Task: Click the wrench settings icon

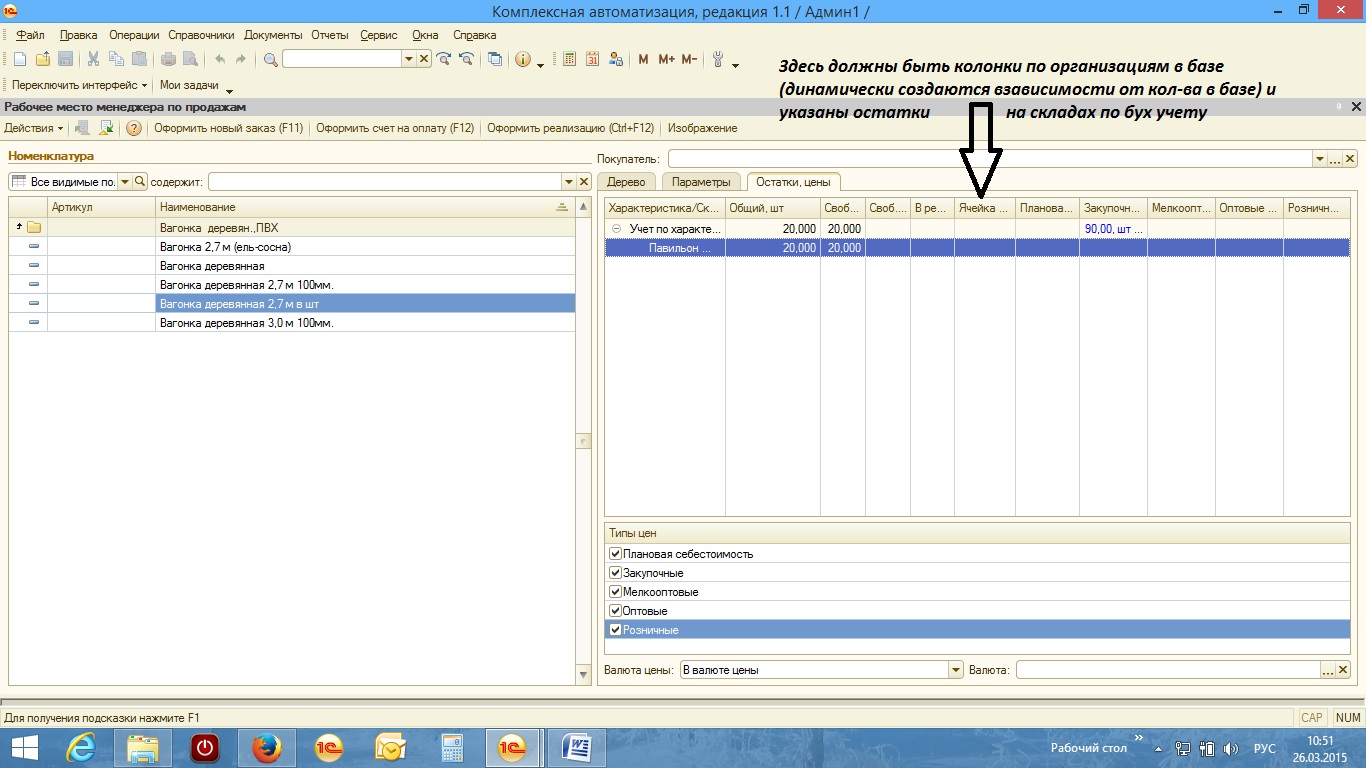Action: (x=718, y=59)
